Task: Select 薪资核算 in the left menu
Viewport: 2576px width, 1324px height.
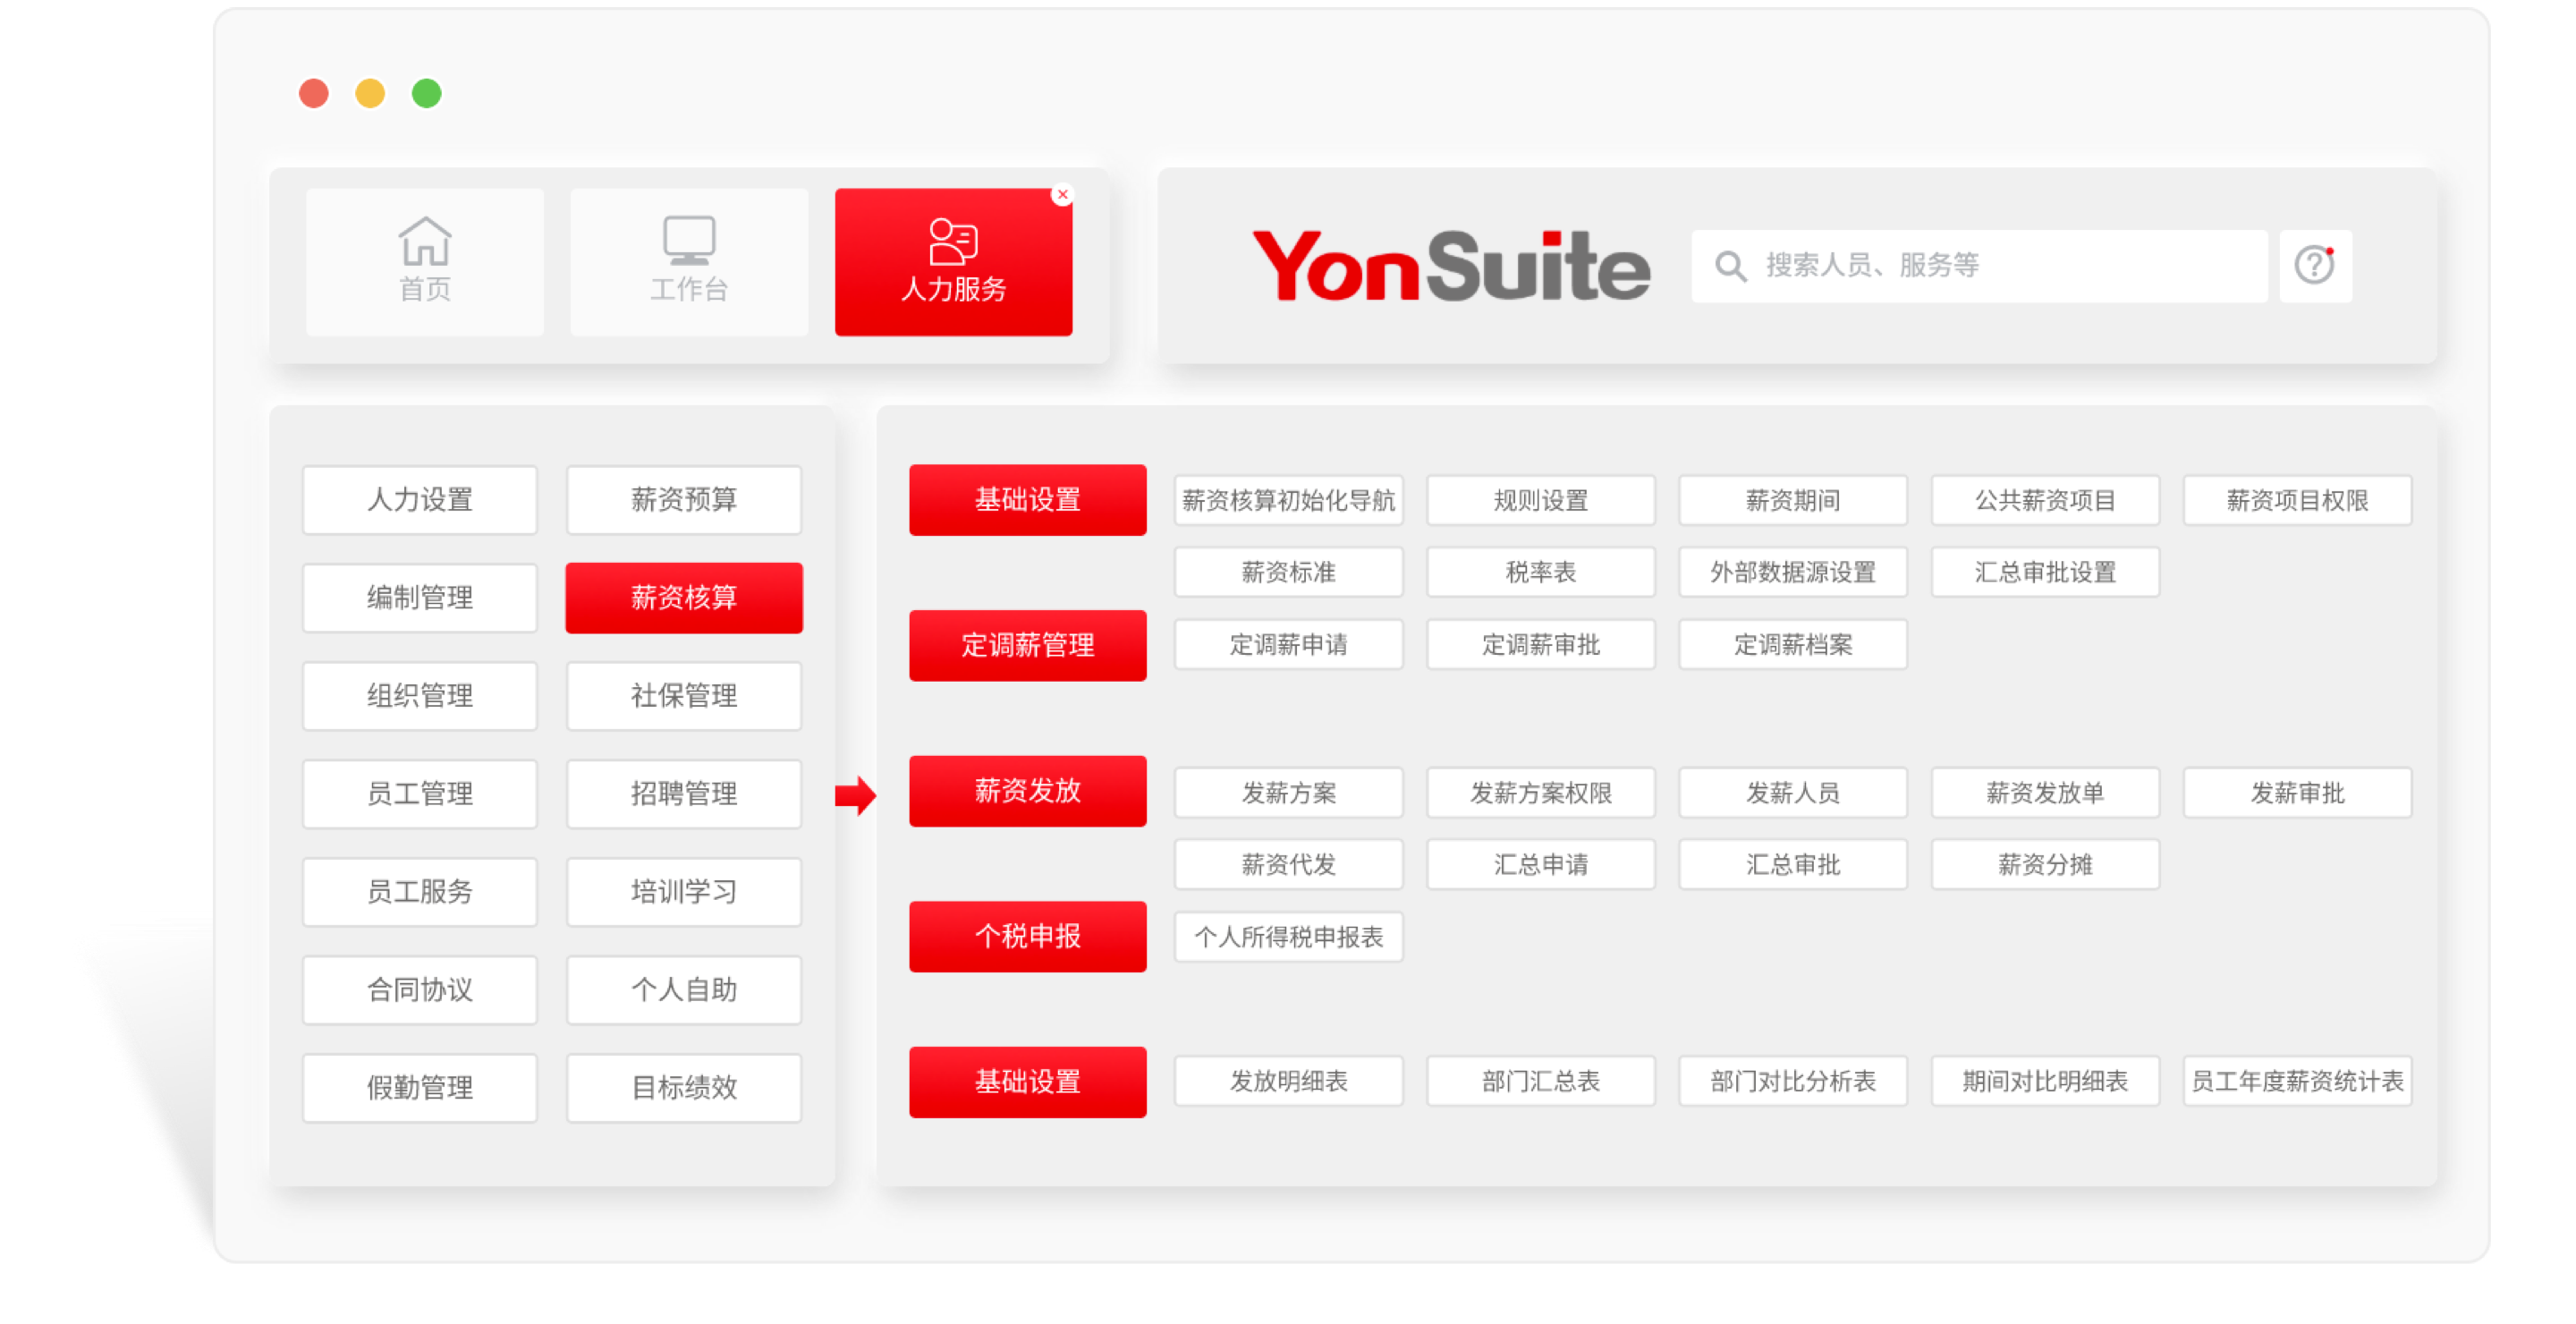Action: pos(684,598)
